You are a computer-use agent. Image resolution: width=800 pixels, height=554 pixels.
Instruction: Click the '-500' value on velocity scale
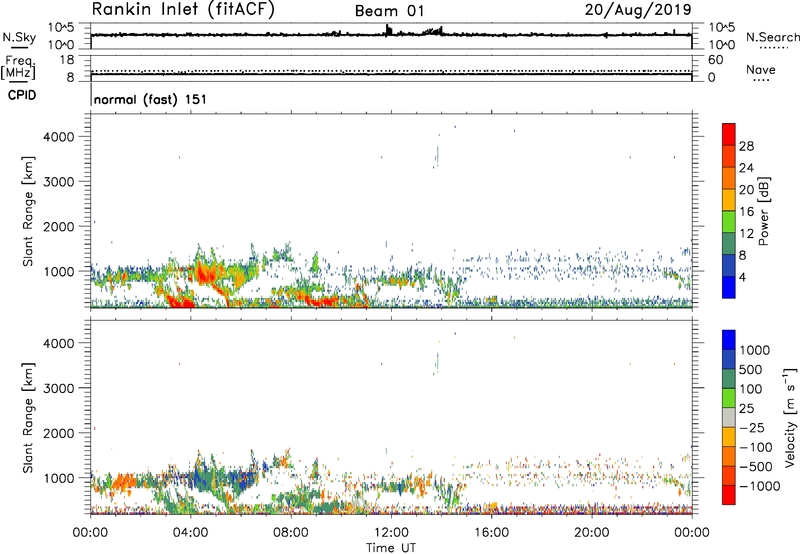click(756, 466)
